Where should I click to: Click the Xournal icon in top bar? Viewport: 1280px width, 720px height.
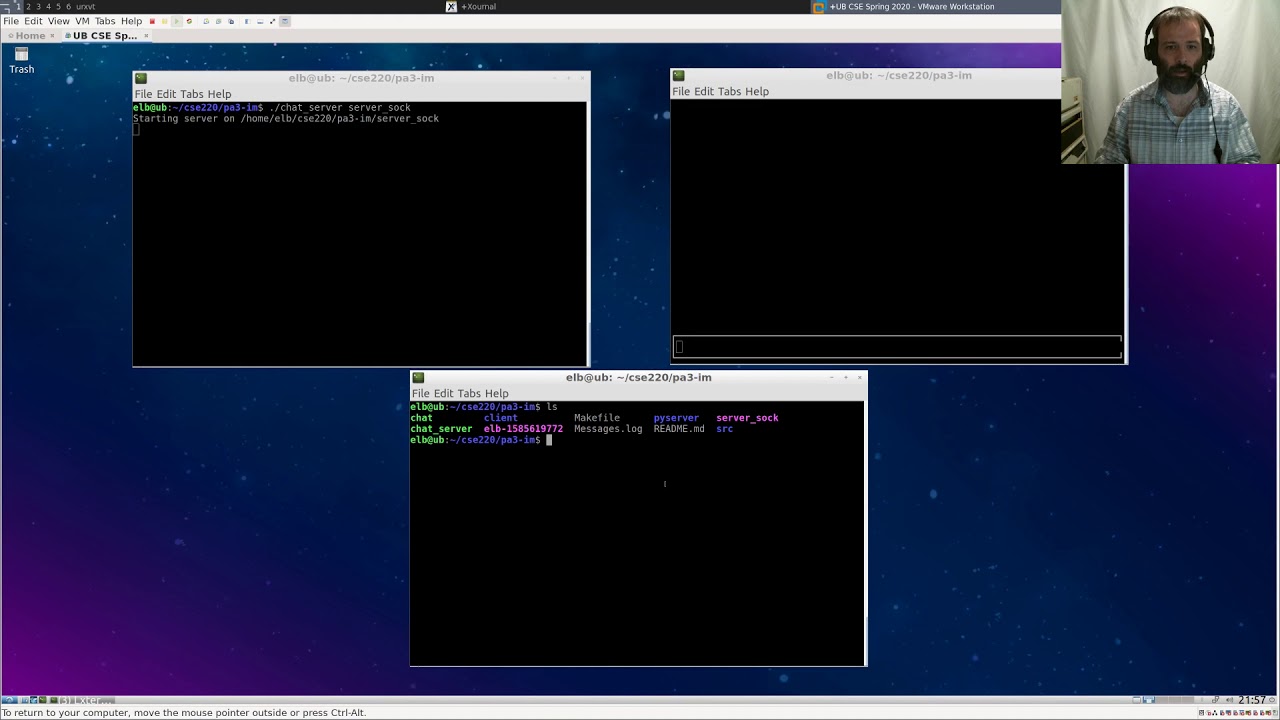tap(451, 6)
